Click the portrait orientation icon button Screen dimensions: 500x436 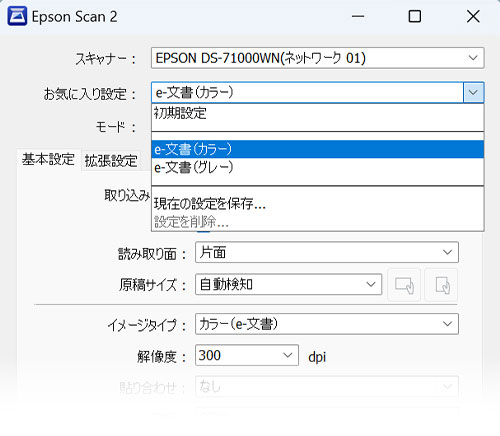coord(442,285)
